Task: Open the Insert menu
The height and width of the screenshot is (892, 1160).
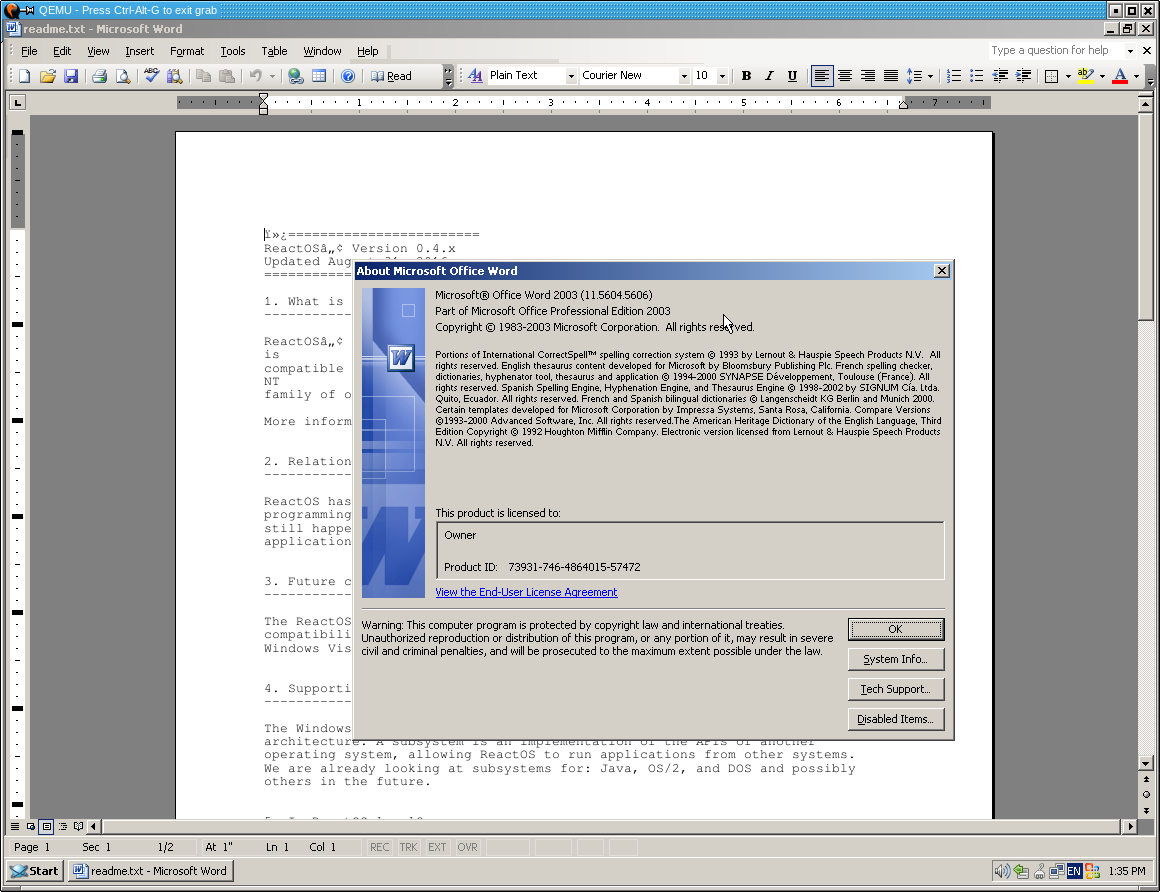Action: pos(140,51)
